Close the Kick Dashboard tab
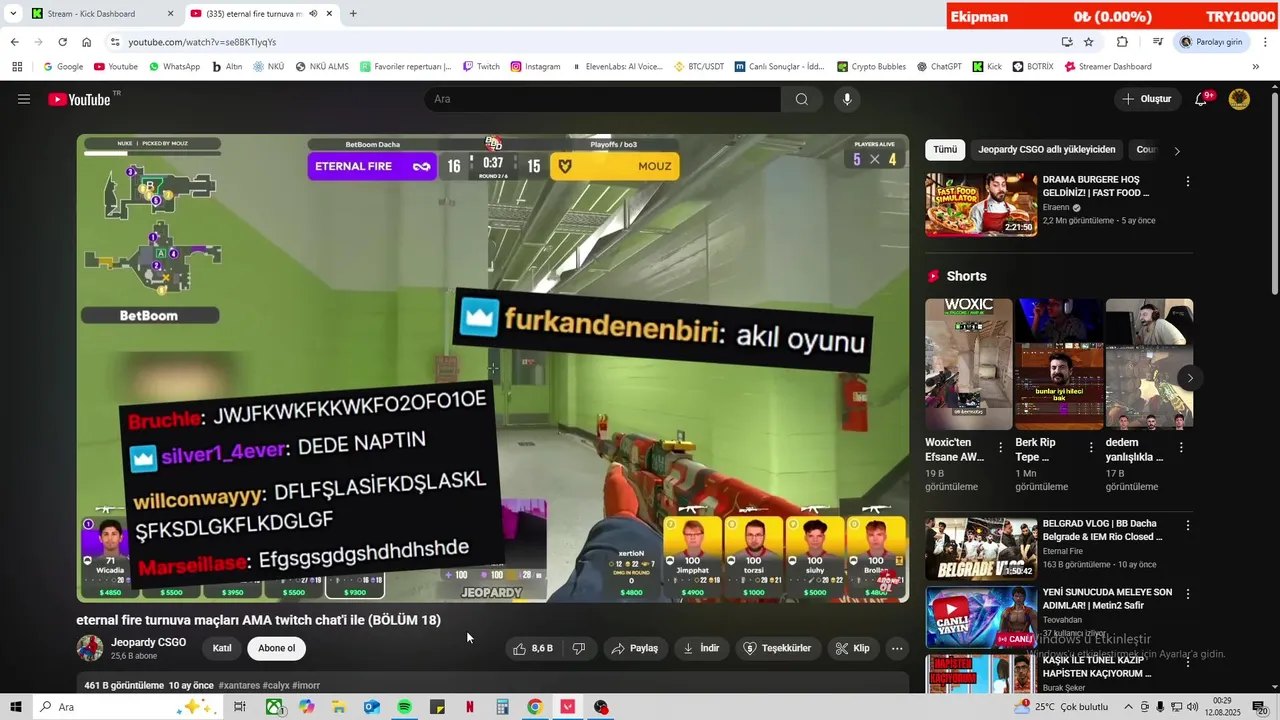Viewport: 1280px width, 720px height. 170,14
